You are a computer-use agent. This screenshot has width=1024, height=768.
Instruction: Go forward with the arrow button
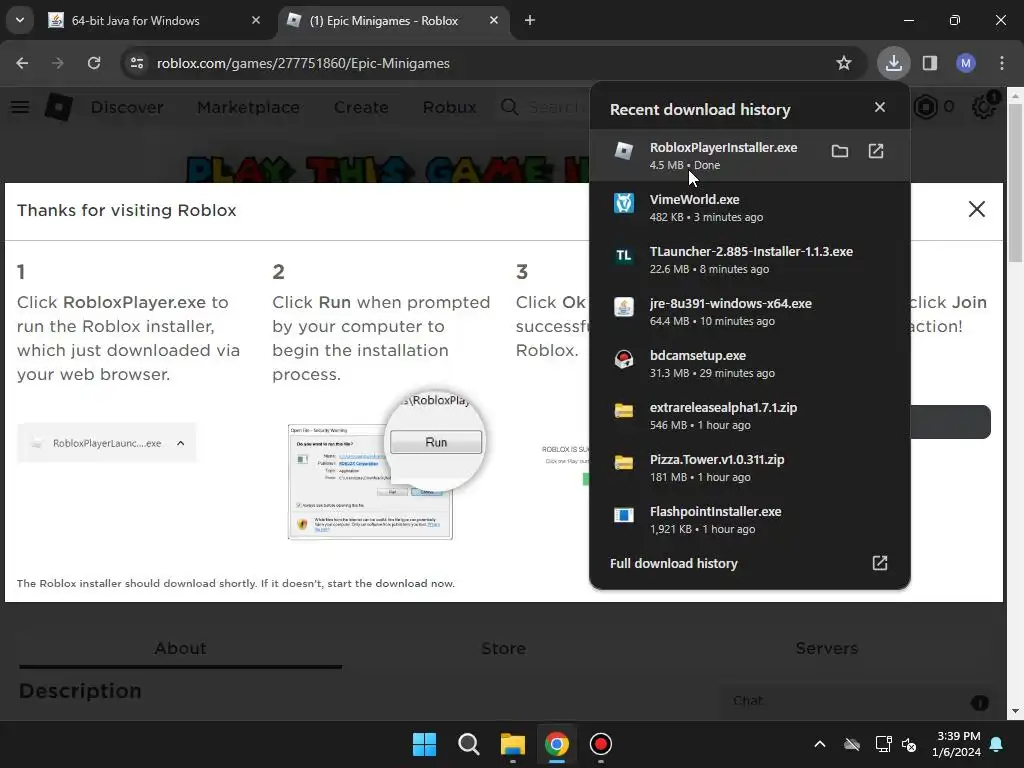58,63
